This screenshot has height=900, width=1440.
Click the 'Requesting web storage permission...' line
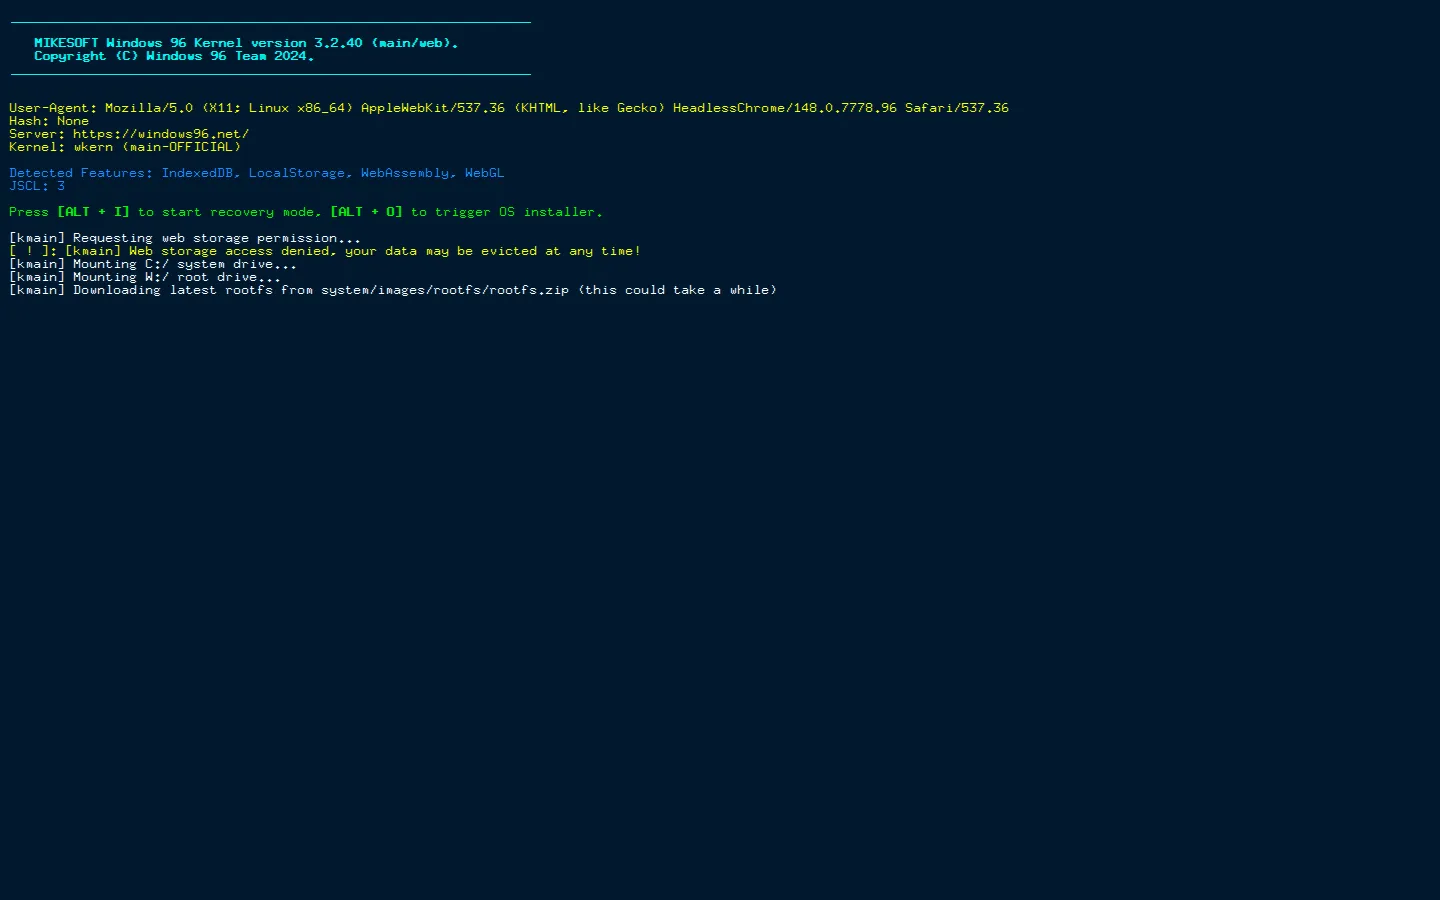point(185,238)
